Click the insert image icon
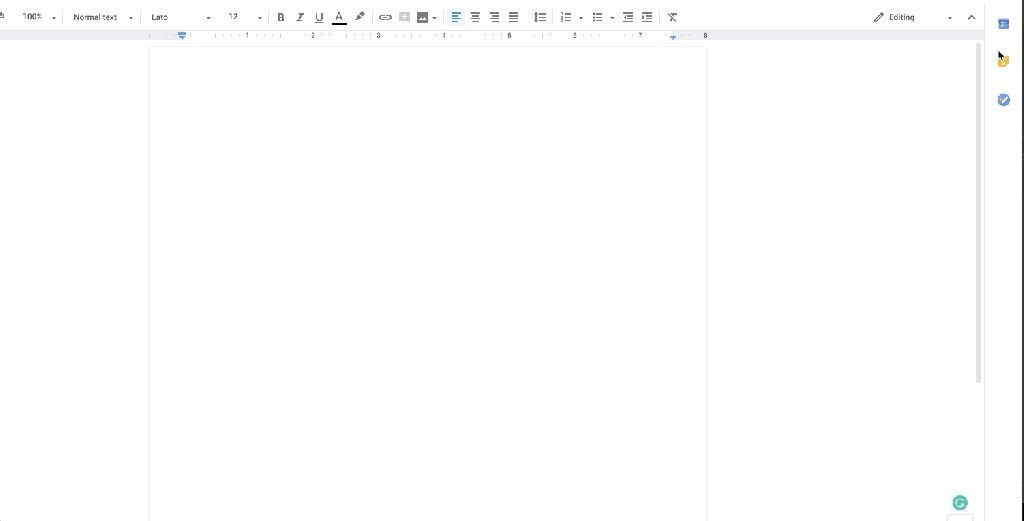Viewport: 1024px width, 521px height. 423,17
